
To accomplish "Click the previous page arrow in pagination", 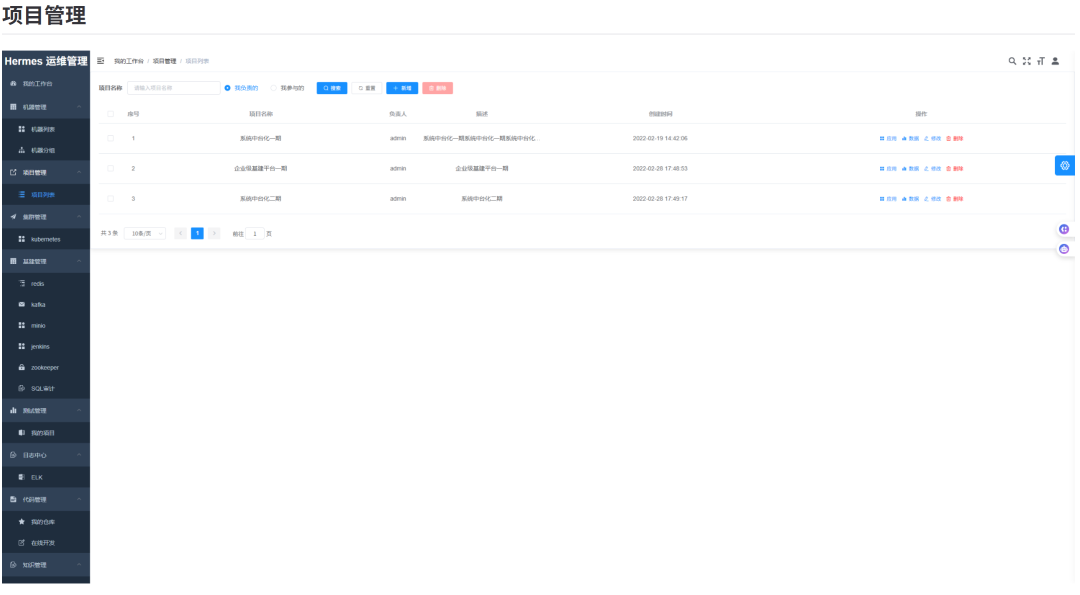I will pyautogui.click(x=180, y=233).
